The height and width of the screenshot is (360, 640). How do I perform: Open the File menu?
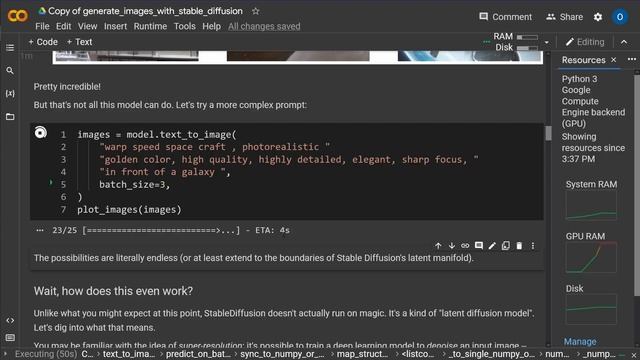point(42,26)
